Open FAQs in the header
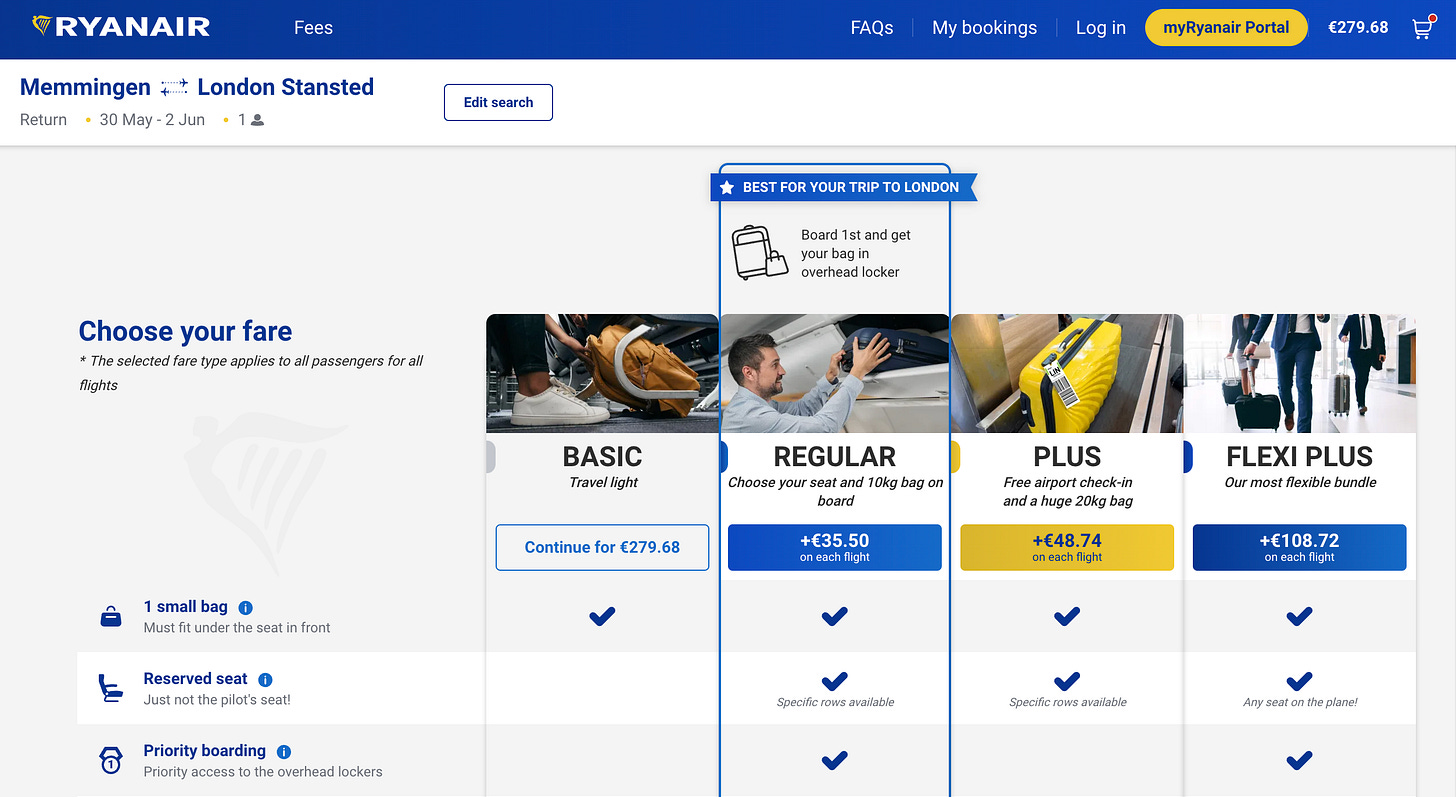1456x797 pixels. click(x=872, y=28)
